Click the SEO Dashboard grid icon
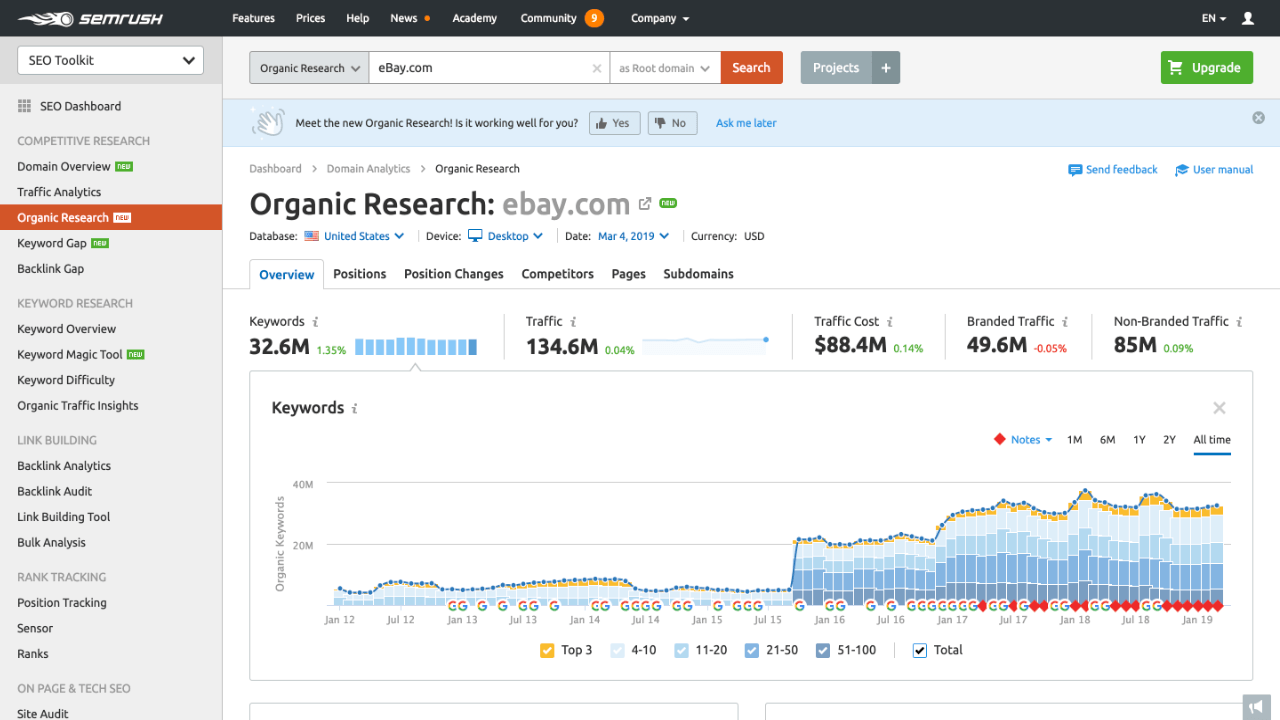The width and height of the screenshot is (1280, 720). (x=24, y=106)
